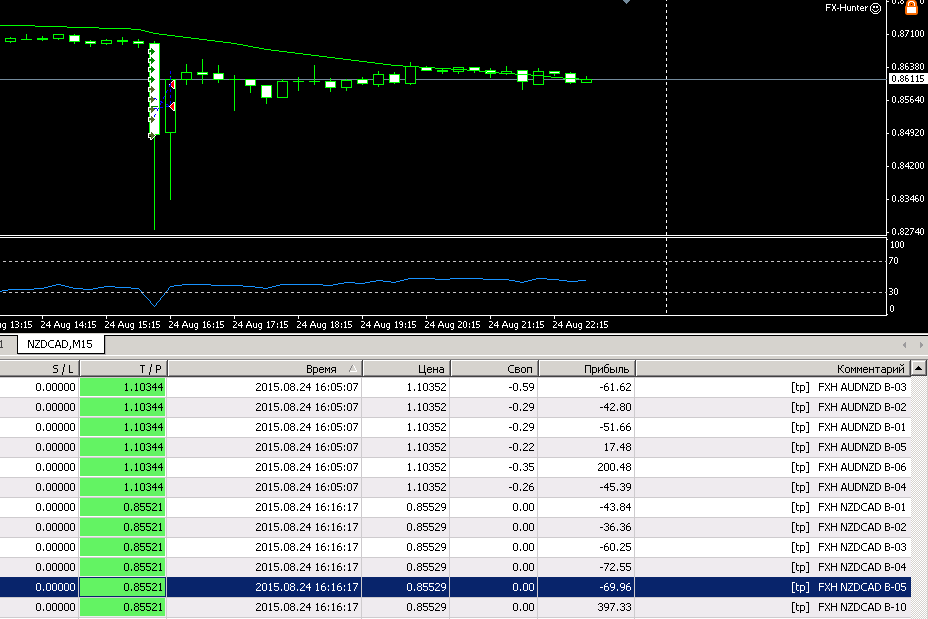Select the row commented FXH NZDCAD B-04
This screenshot has width=928, height=619.
[x=455, y=567]
